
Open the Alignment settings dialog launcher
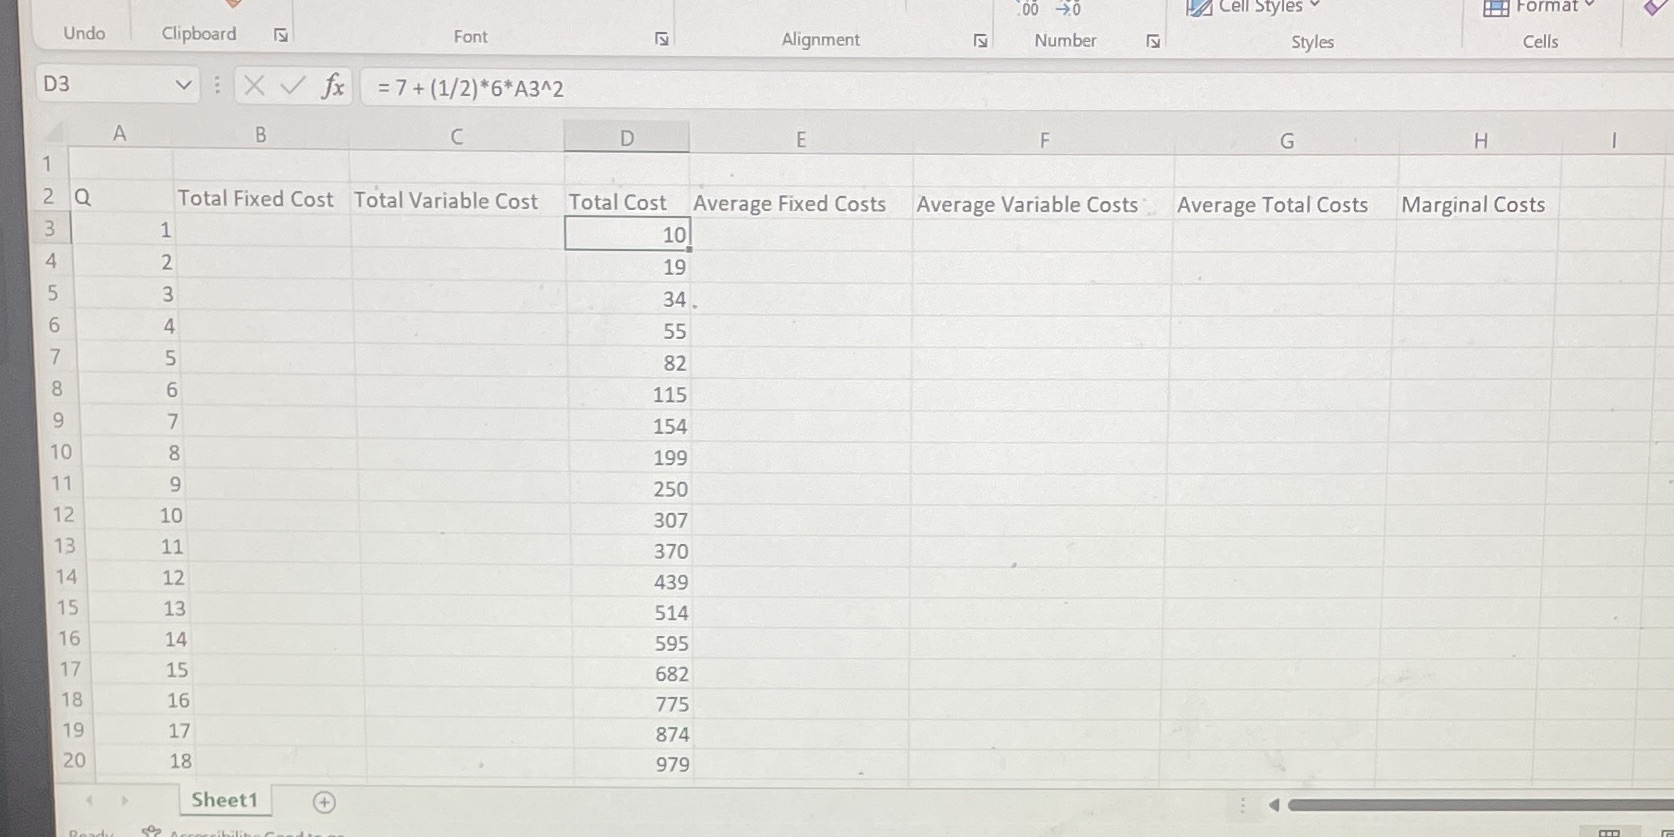[980, 41]
